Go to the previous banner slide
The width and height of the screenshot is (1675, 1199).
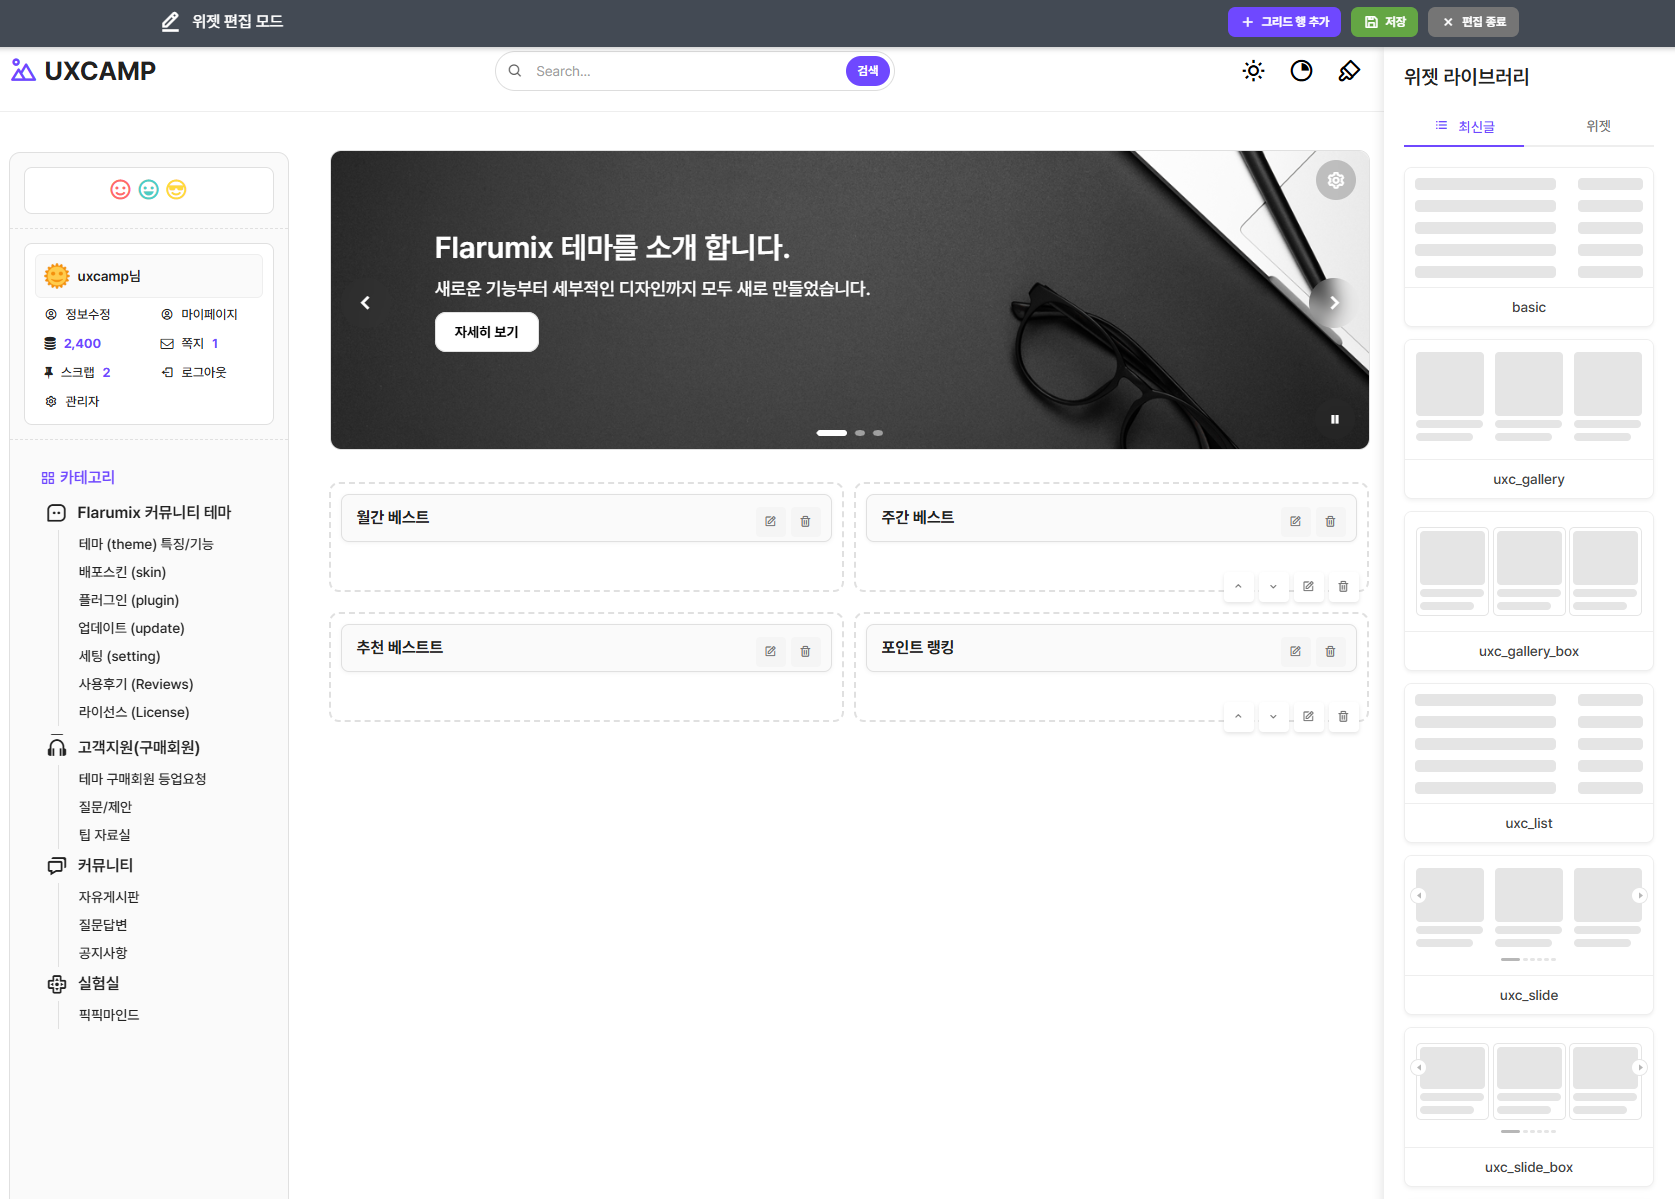click(x=365, y=303)
